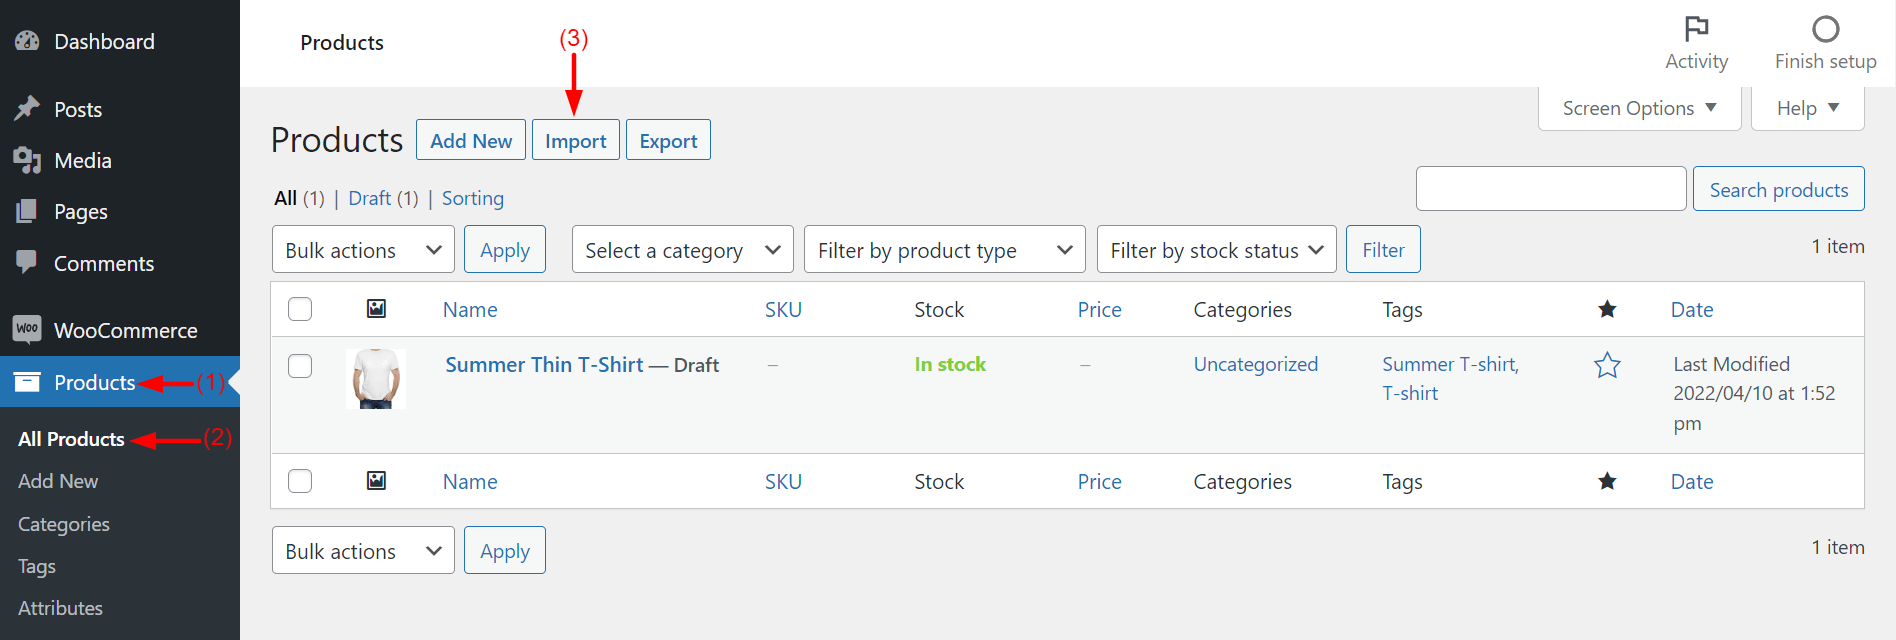Click the Summer T-shirt tag link
Image resolution: width=1896 pixels, height=640 pixels.
(1450, 364)
